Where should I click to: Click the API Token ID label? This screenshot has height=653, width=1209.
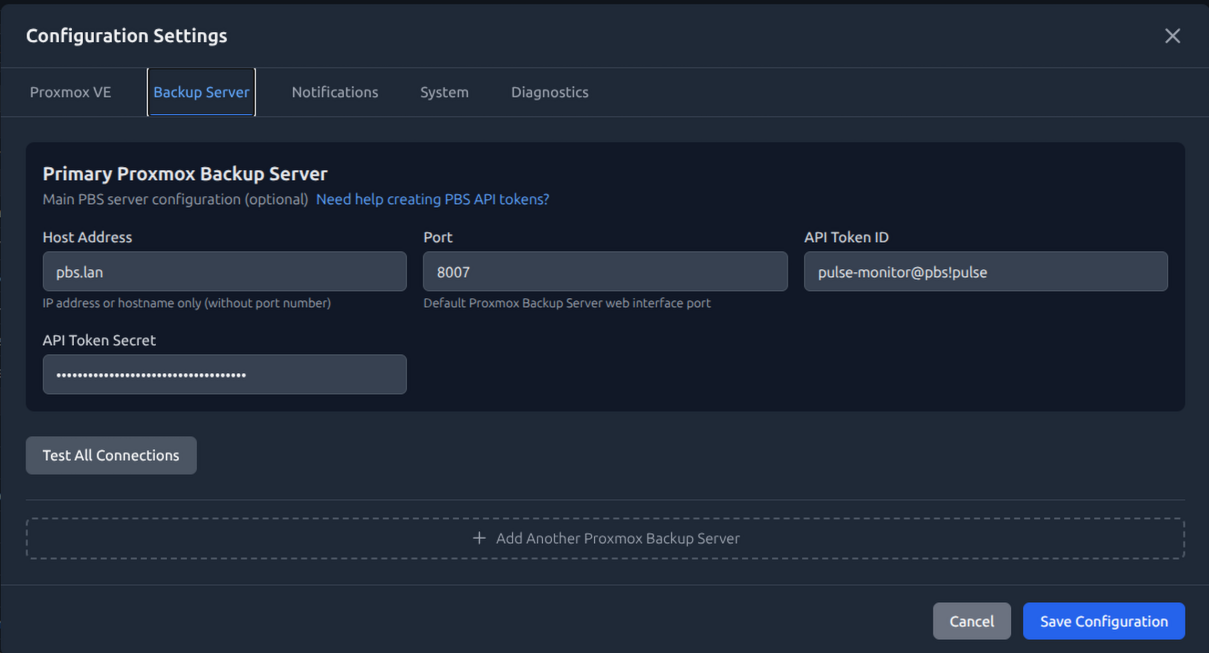[x=846, y=237]
